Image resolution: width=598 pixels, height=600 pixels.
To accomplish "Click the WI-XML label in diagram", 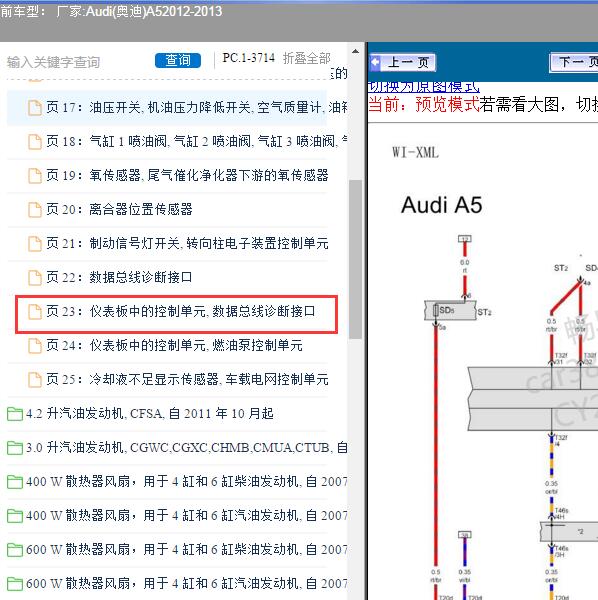I will tap(415, 153).
